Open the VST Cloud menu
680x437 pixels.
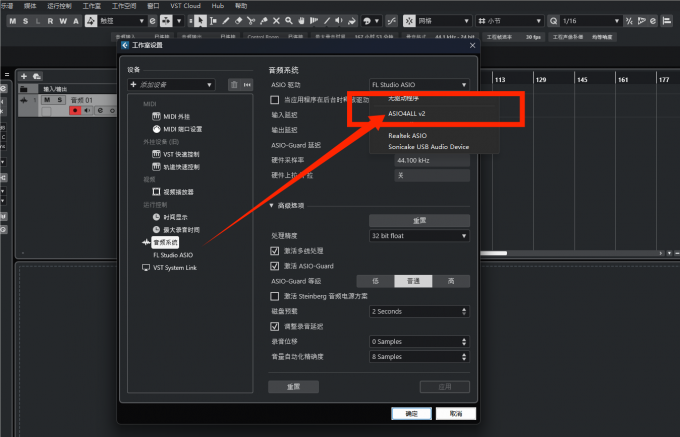click(185, 6)
